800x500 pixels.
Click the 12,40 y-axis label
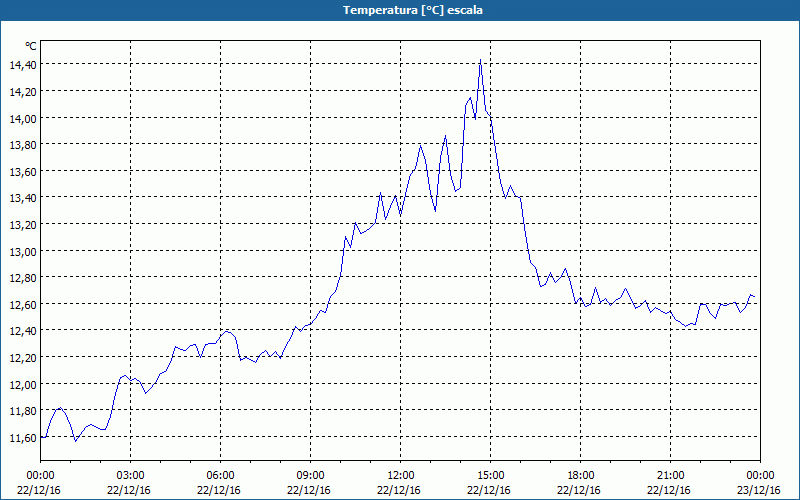coord(22,331)
